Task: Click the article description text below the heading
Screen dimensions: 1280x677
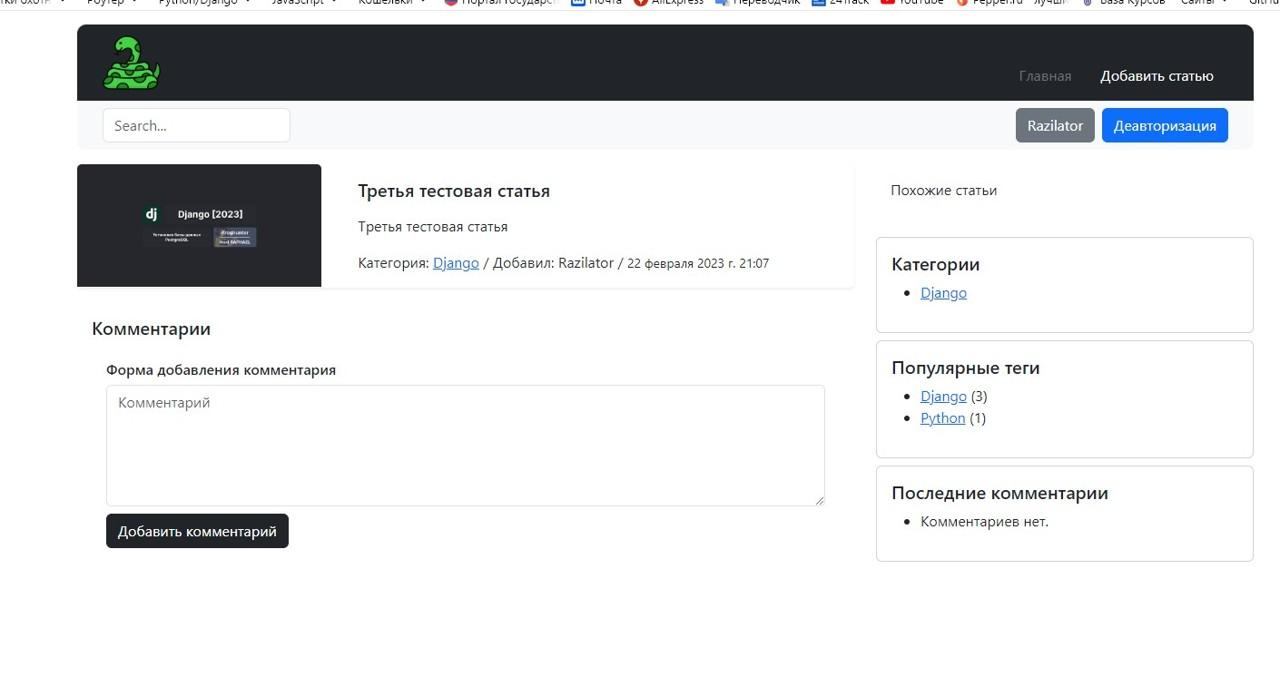Action: 433,227
